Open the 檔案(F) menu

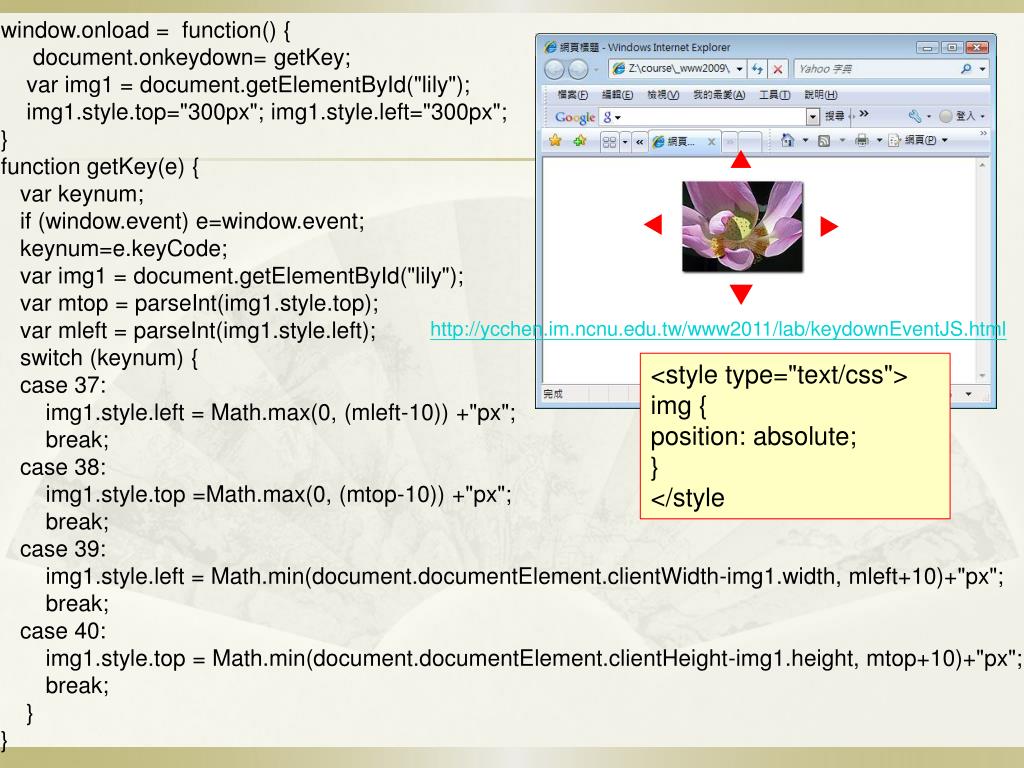(572, 95)
